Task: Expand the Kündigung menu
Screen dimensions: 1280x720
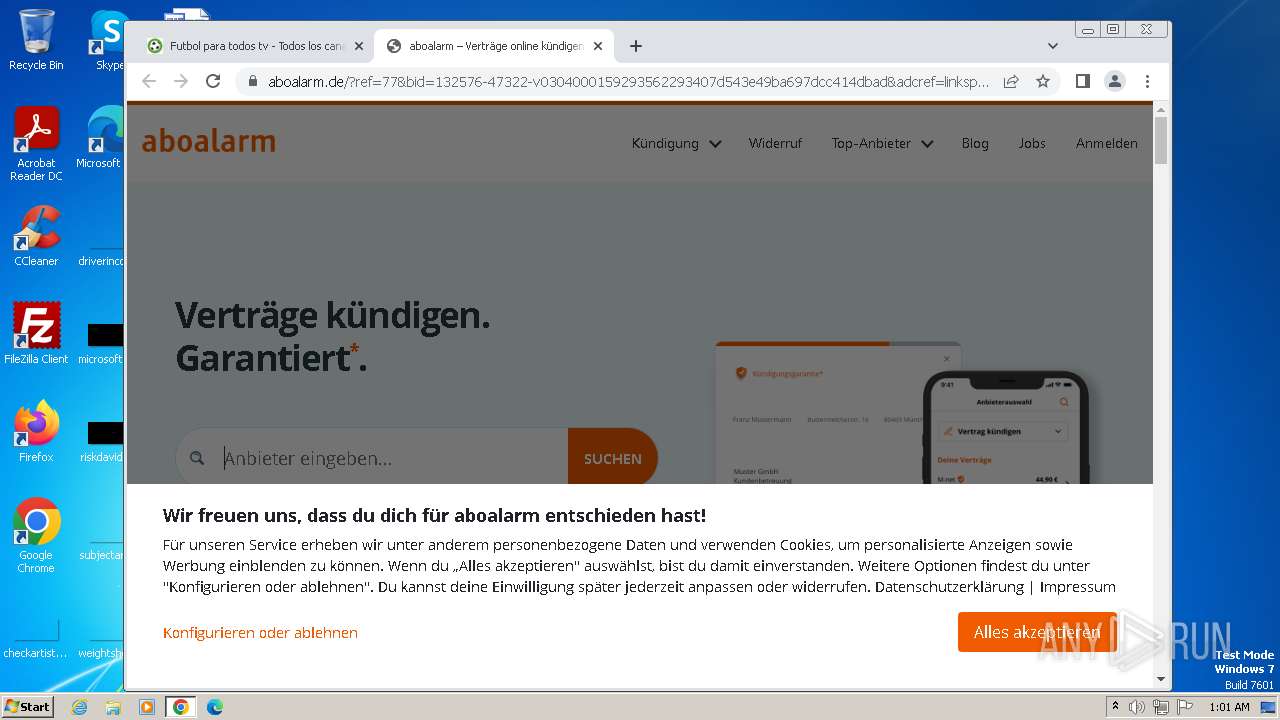Action: 676,143
